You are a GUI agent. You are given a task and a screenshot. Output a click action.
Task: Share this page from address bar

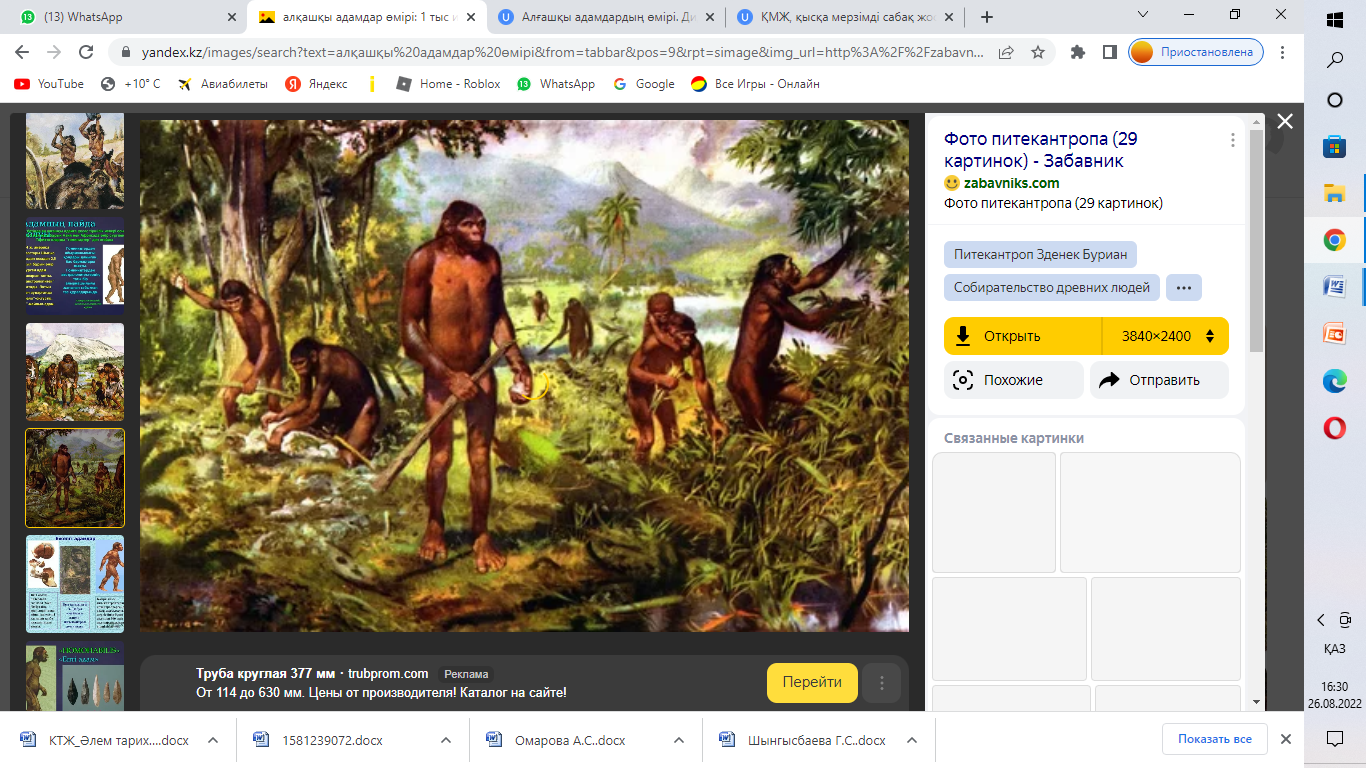click(1006, 52)
